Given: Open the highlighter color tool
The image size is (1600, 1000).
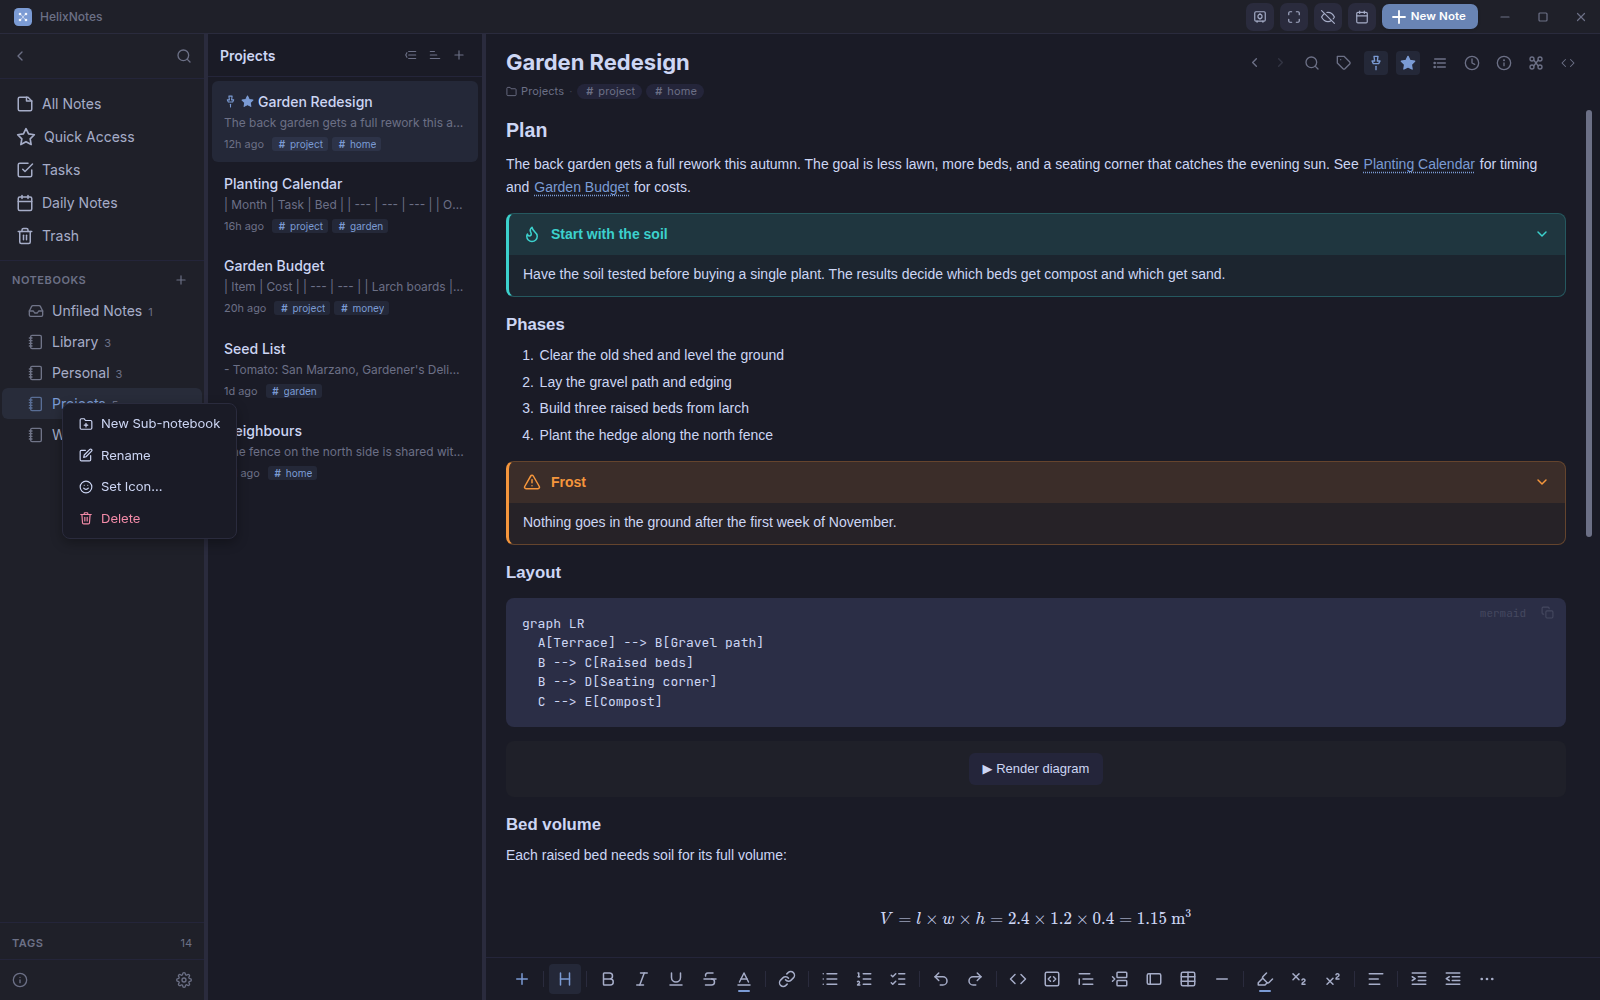Looking at the screenshot, I should point(1265,979).
